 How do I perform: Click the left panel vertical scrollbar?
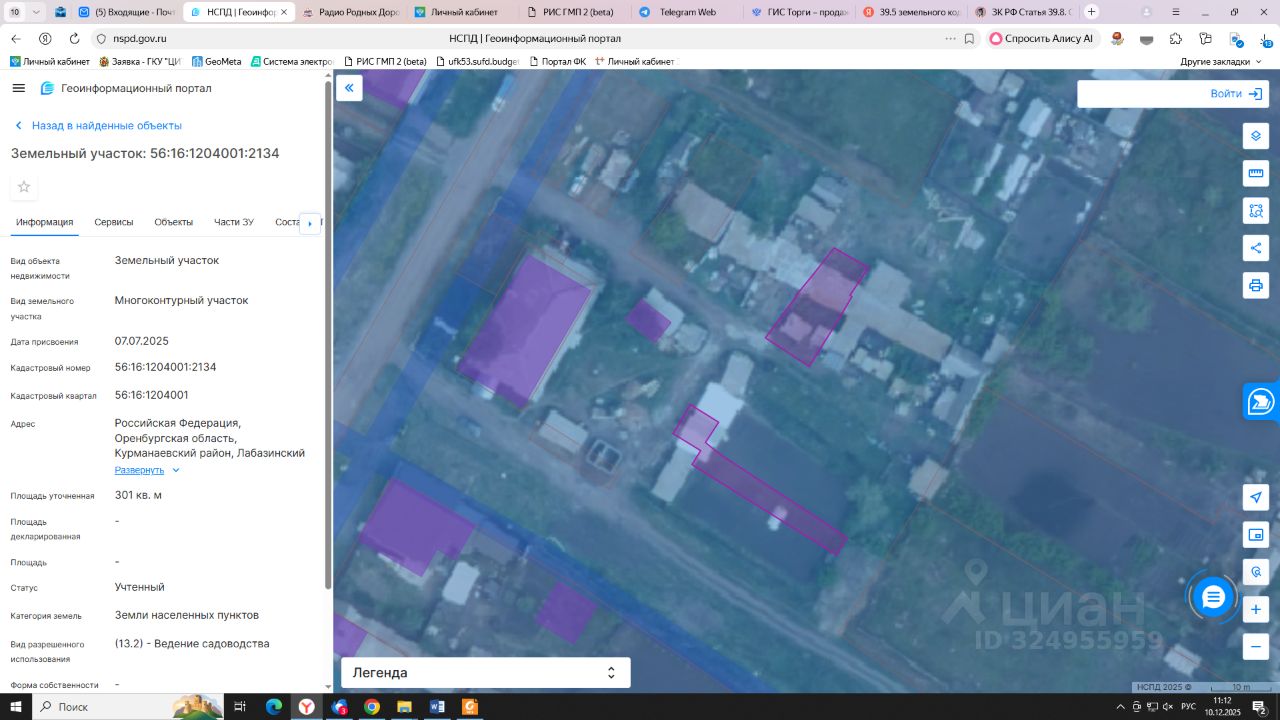pyautogui.click(x=328, y=335)
